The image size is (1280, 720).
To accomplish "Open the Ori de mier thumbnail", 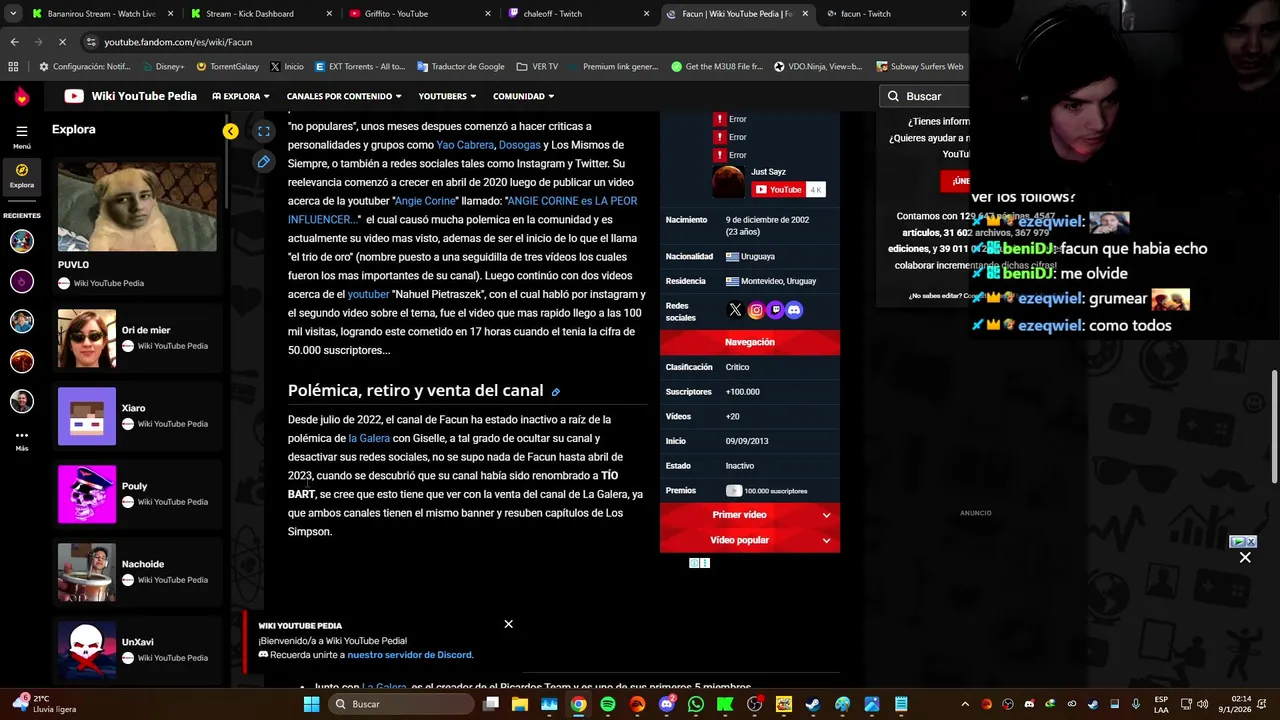I will [x=87, y=338].
